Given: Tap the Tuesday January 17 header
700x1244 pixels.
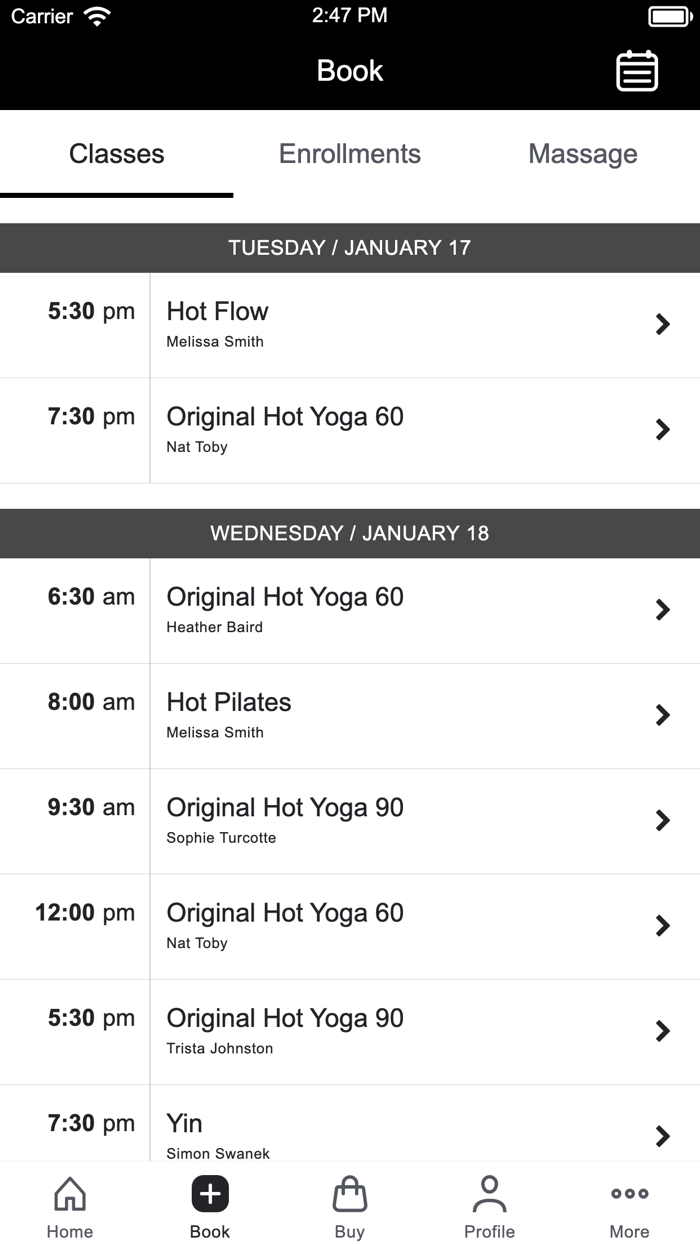Looking at the screenshot, I should point(350,247).
